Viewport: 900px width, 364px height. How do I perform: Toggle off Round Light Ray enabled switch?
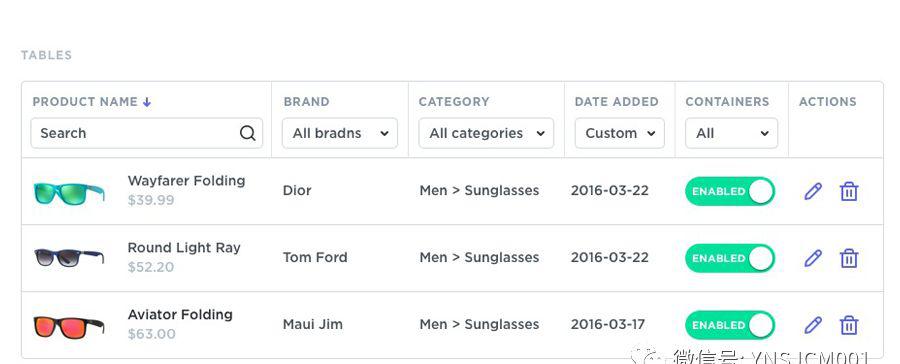(730, 258)
